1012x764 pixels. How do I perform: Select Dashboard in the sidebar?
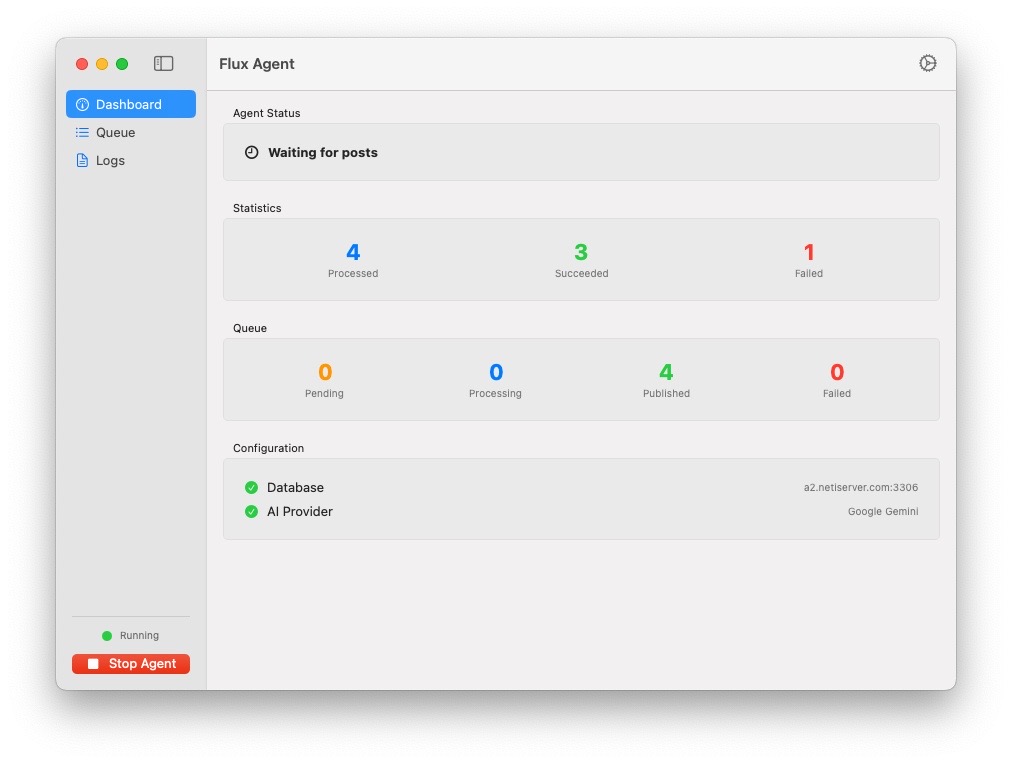130,104
